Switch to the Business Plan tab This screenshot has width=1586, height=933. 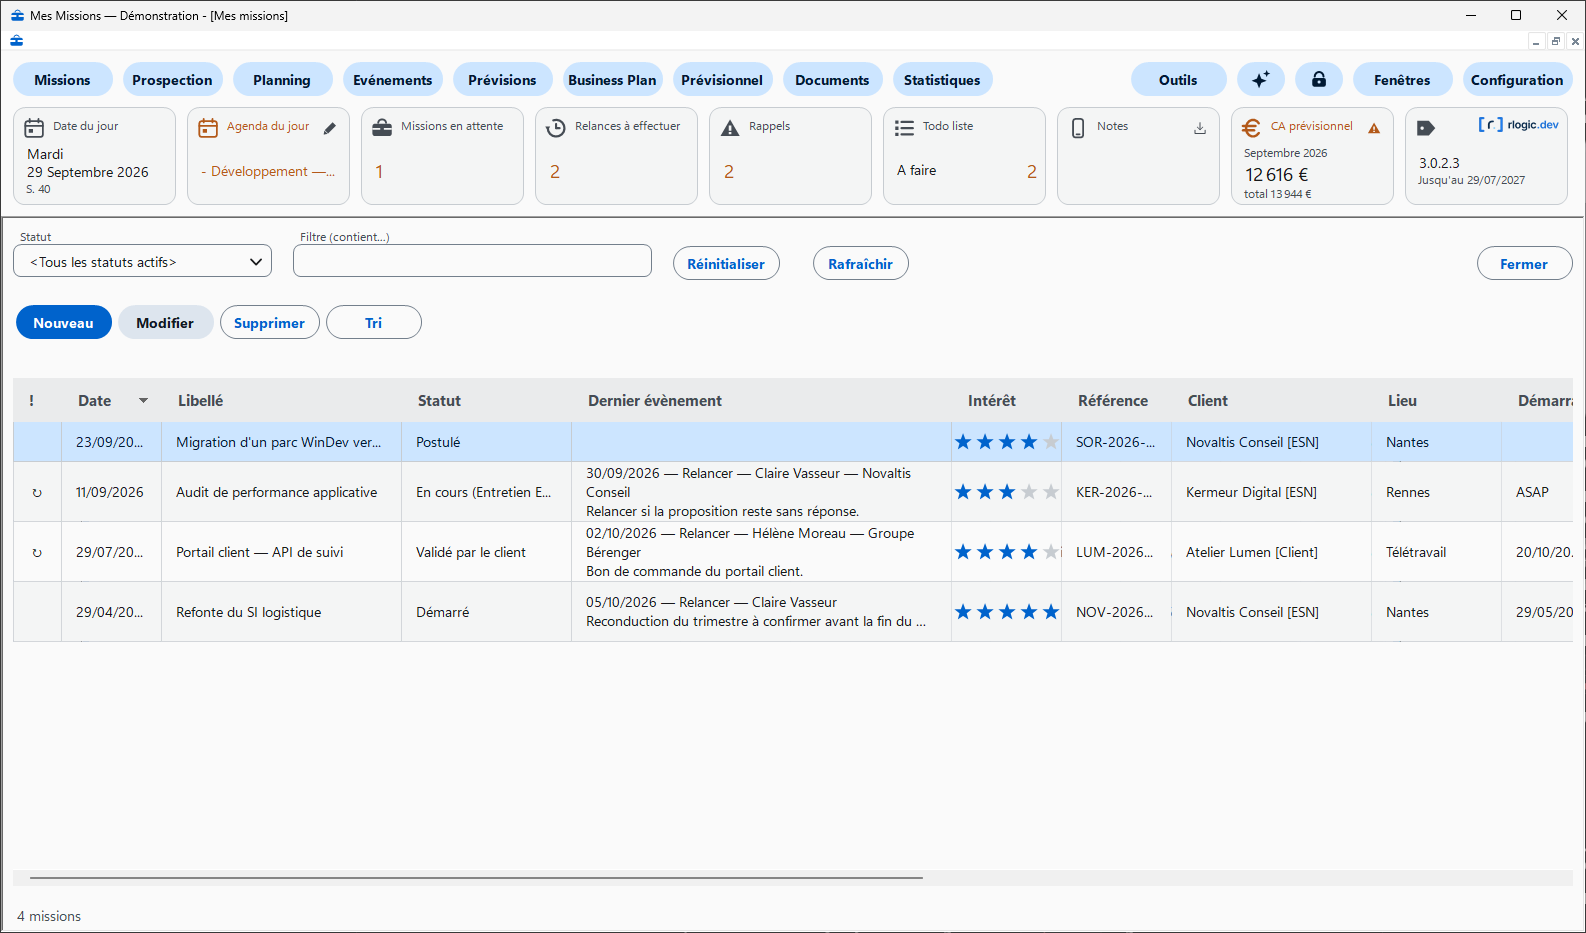pyautogui.click(x=612, y=80)
